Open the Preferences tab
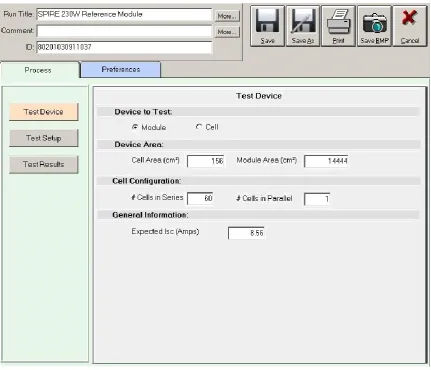The image size is (431, 370). pyautogui.click(x=121, y=69)
